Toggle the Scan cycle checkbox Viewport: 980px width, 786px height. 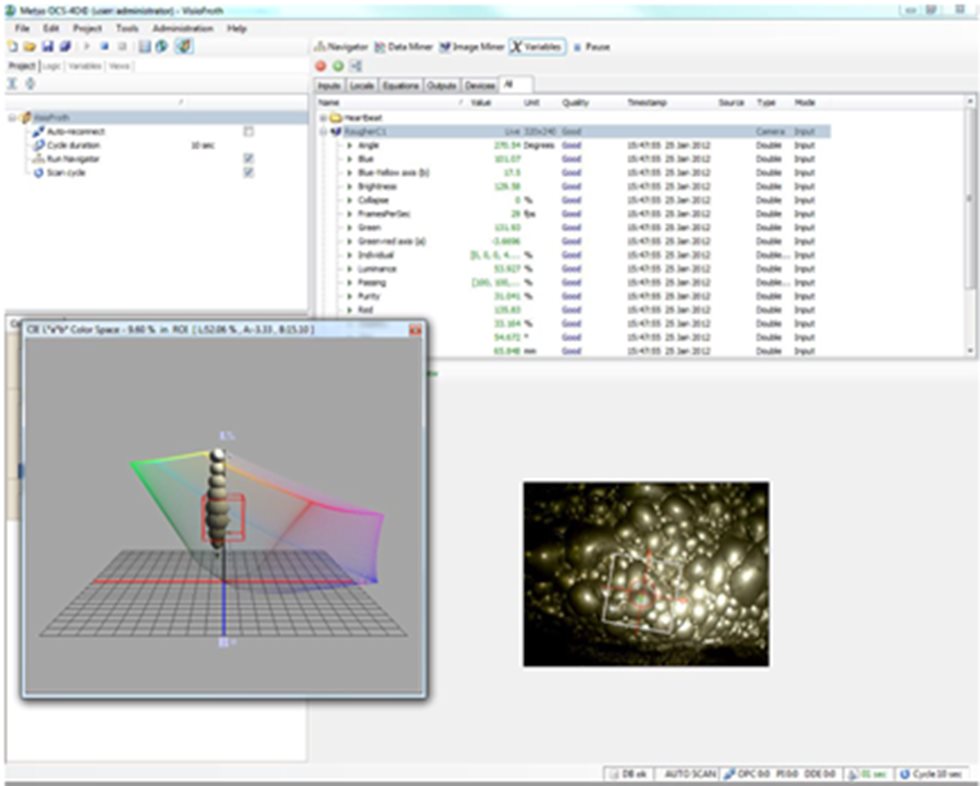coord(249,172)
